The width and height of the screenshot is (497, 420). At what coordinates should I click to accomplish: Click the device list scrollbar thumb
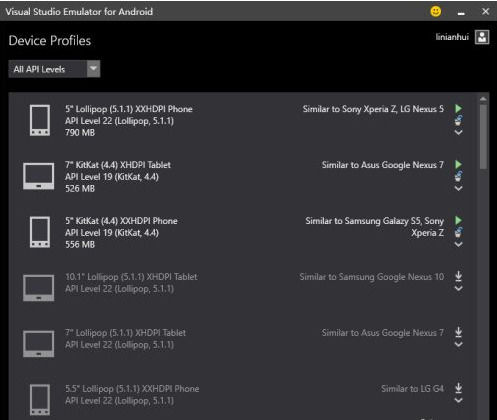click(483, 137)
